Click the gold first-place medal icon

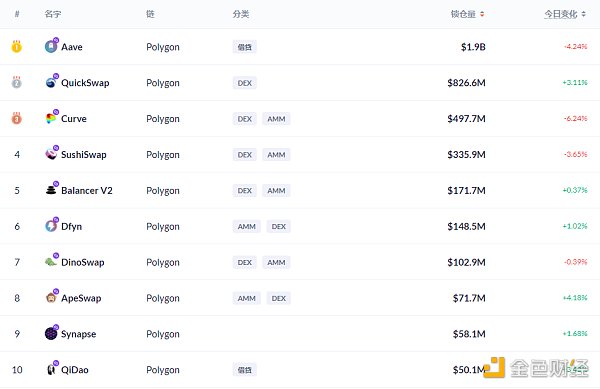click(x=16, y=46)
